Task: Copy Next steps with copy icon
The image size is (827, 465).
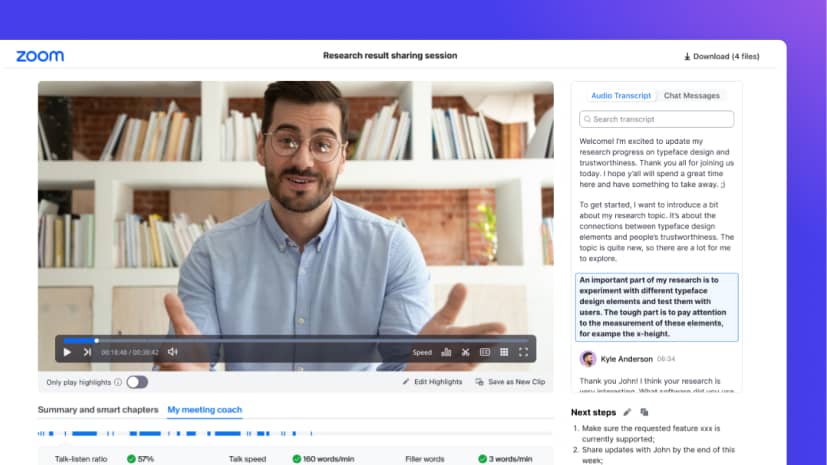Action: (644, 412)
